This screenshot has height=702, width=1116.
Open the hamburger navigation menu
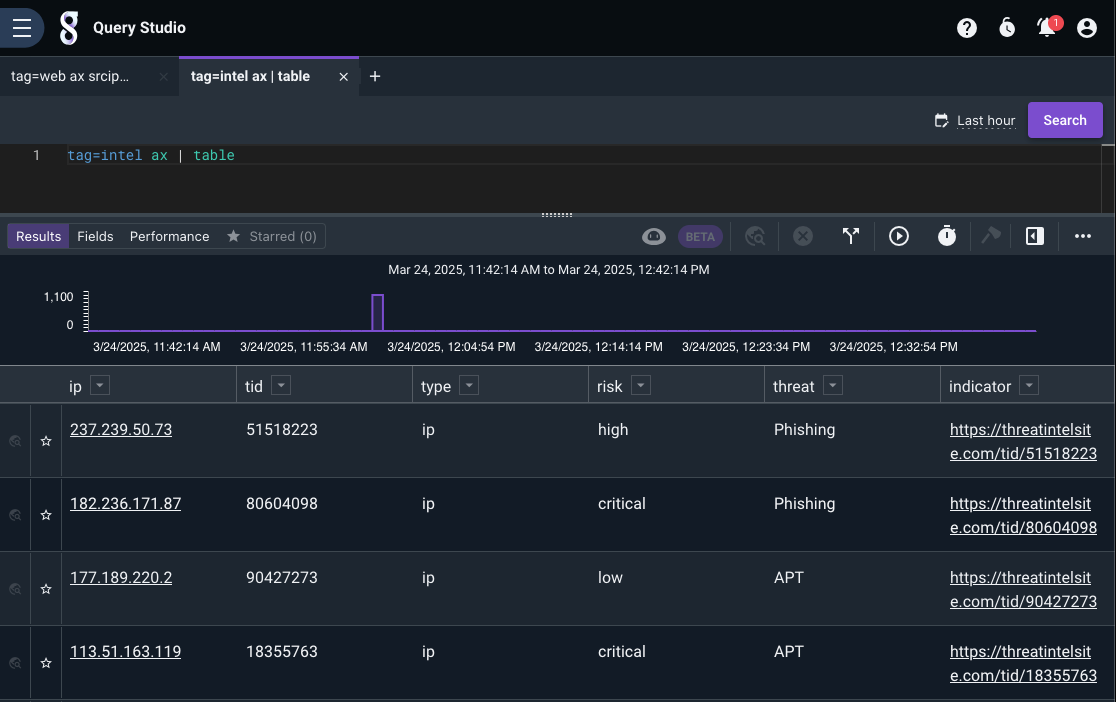pos(22,28)
